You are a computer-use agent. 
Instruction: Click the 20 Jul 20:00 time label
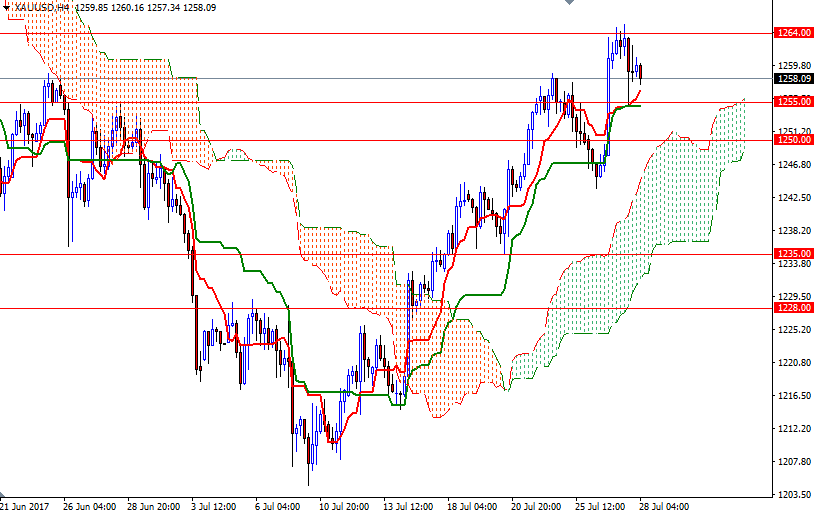pos(536,507)
